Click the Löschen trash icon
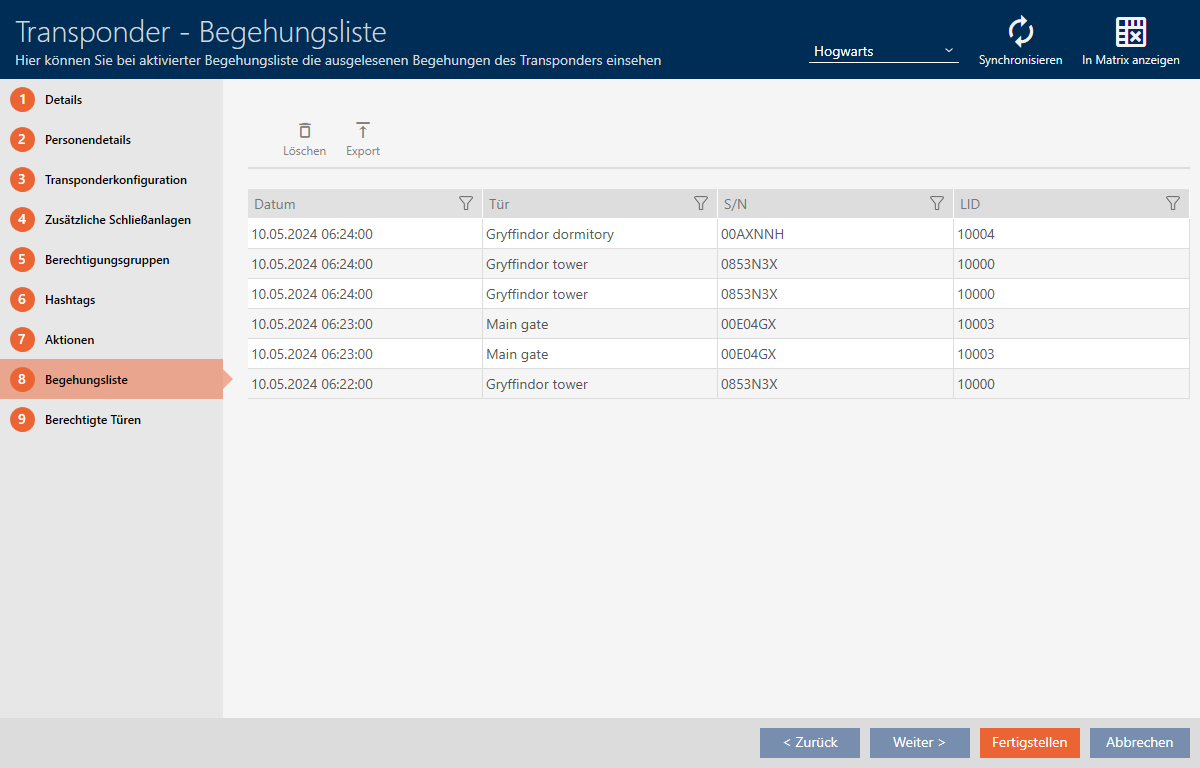This screenshot has width=1200, height=768. point(304,131)
